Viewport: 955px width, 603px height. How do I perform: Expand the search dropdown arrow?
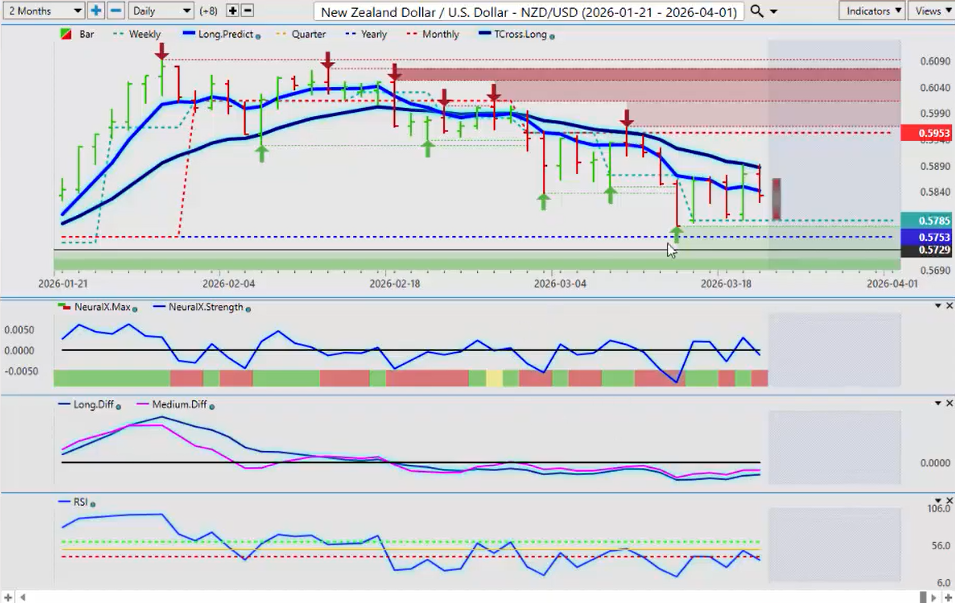tap(773, 11)
